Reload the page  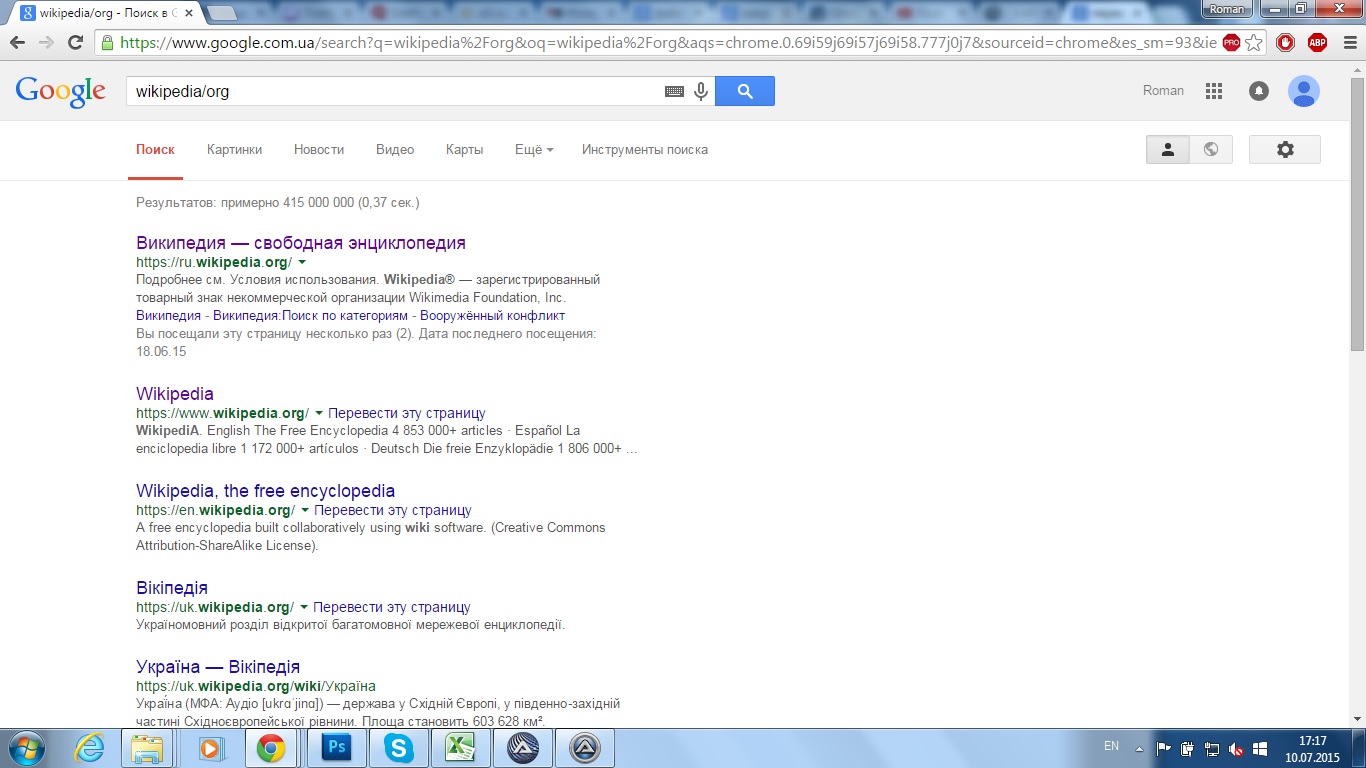75,43
